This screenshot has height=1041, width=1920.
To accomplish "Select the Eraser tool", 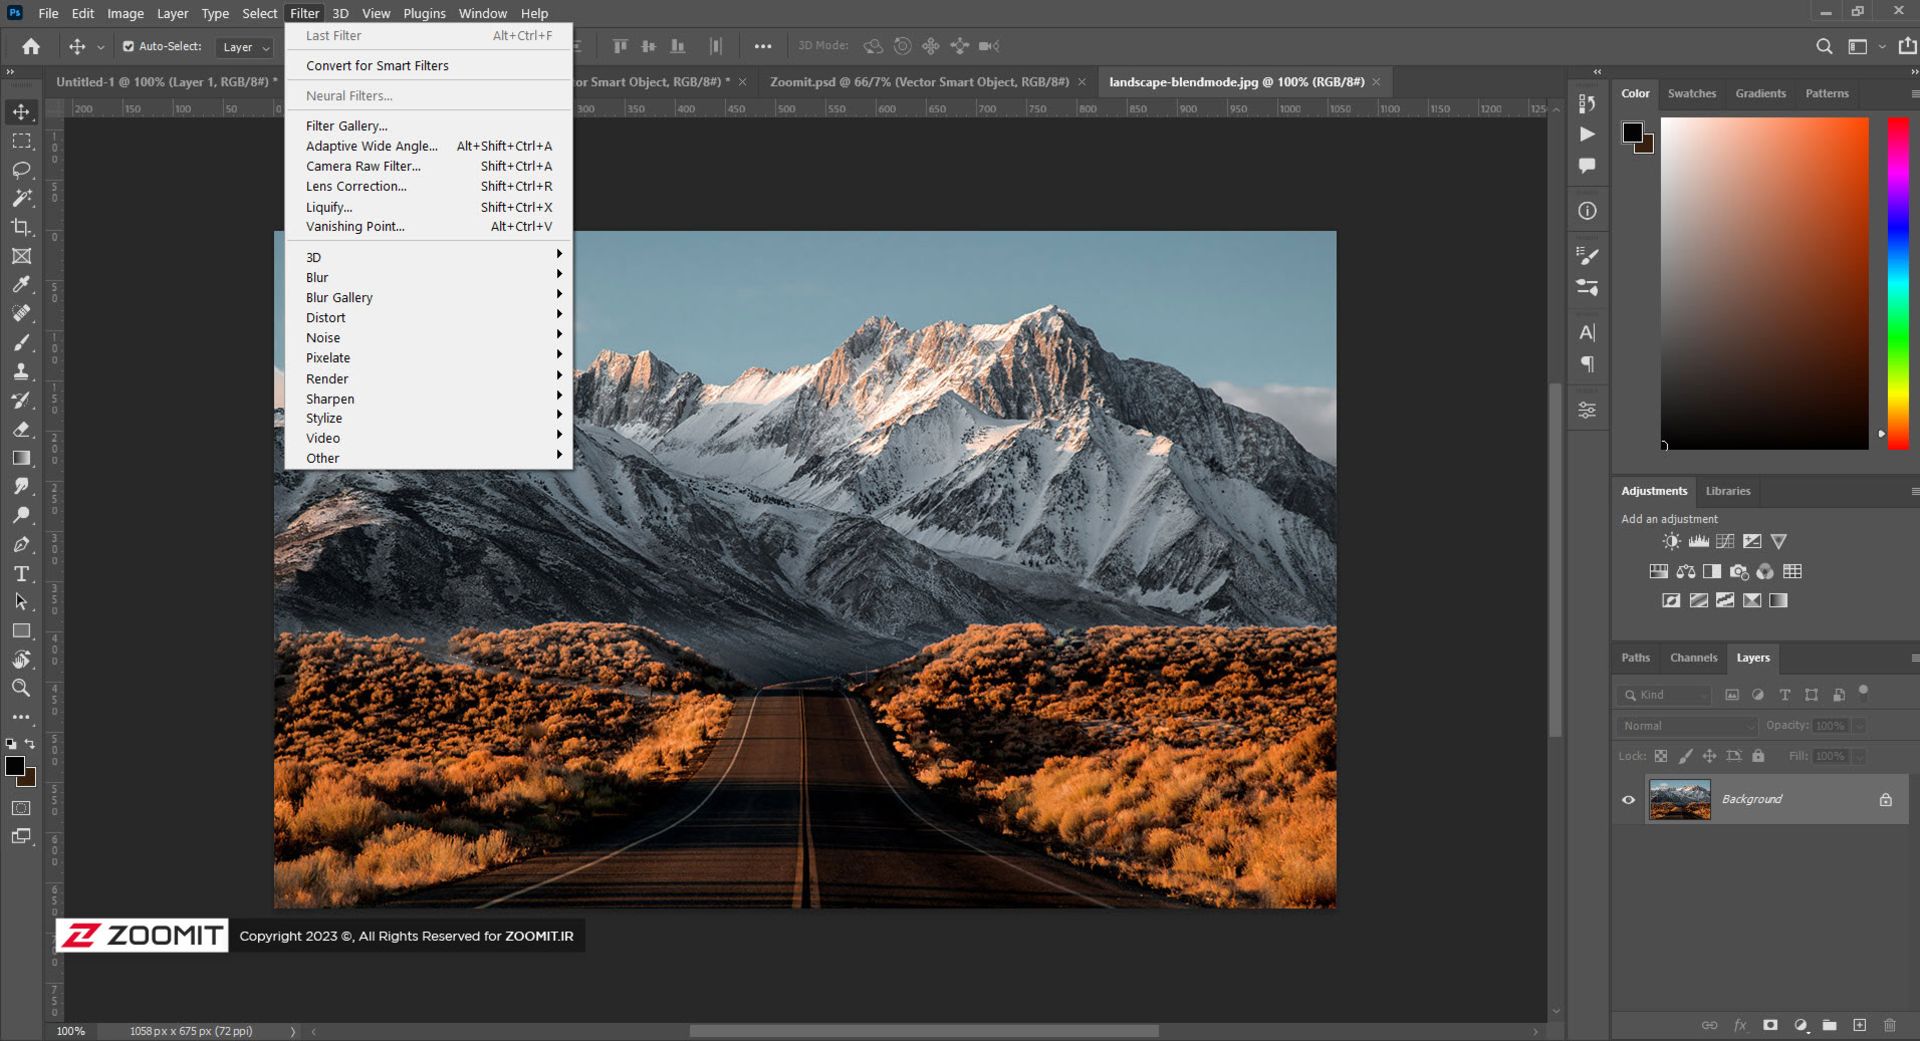I will (x=21, y=429).
